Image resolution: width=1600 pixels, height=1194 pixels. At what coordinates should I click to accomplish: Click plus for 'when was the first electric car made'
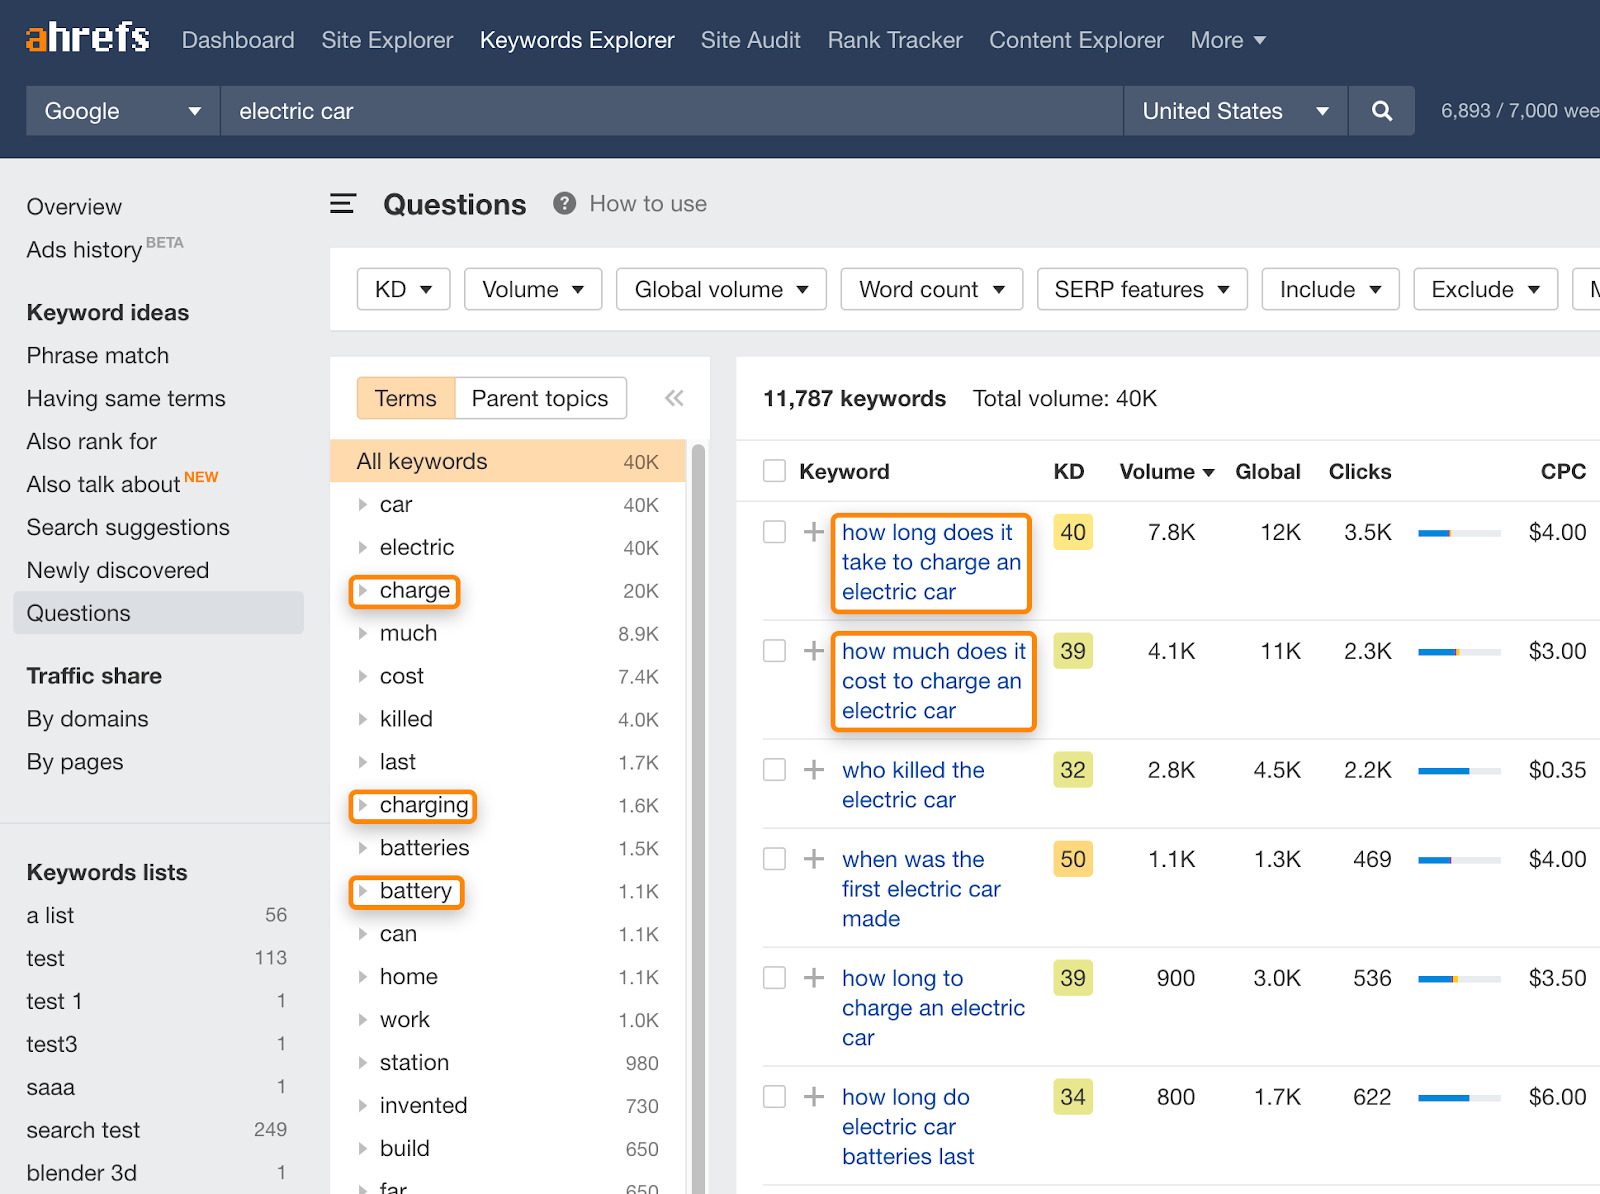click(814, 859)
